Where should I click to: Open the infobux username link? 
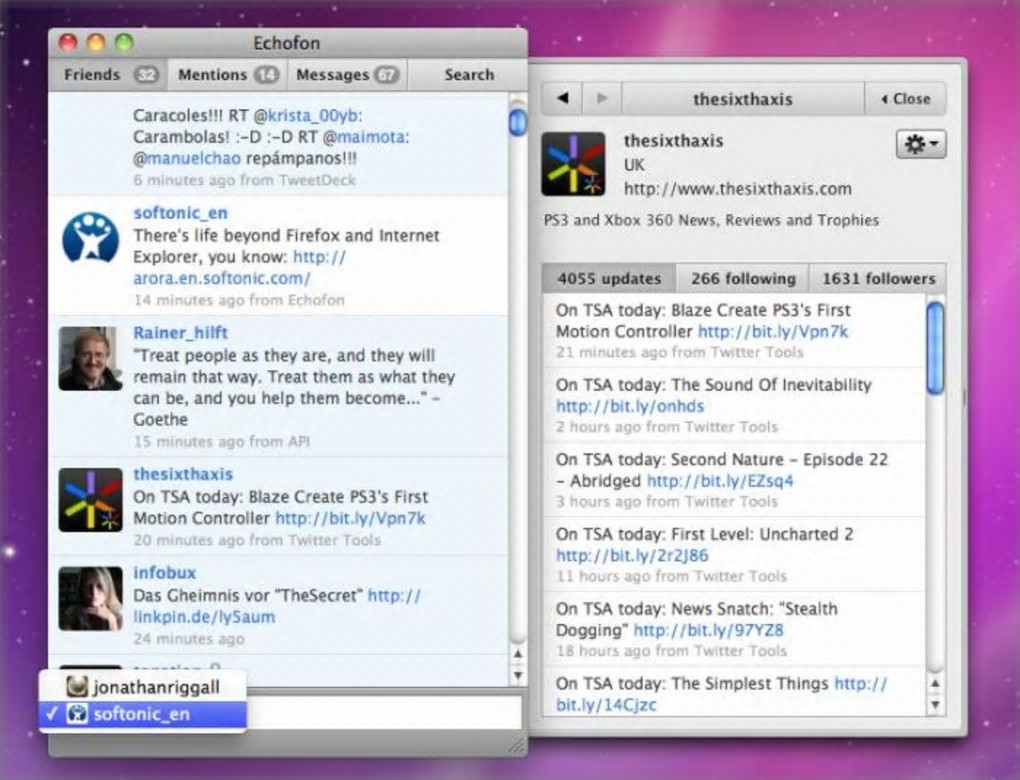pyautogui.click(x=165, y=572)
